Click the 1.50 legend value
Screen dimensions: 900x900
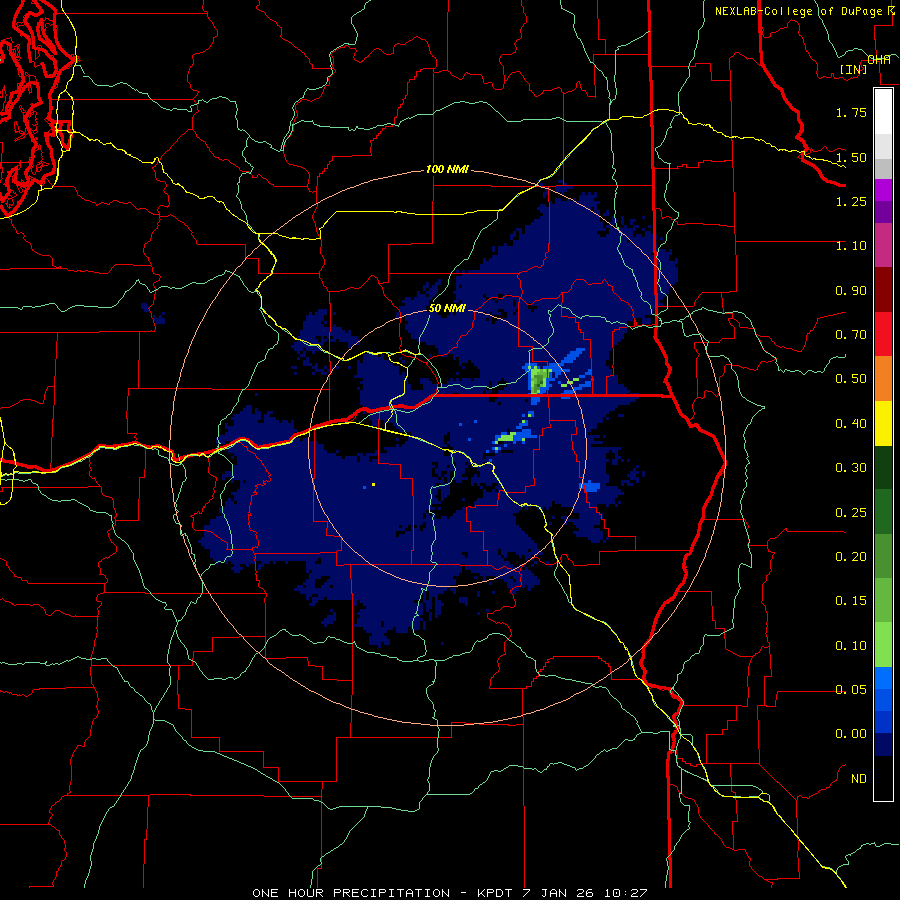(851, 157)
